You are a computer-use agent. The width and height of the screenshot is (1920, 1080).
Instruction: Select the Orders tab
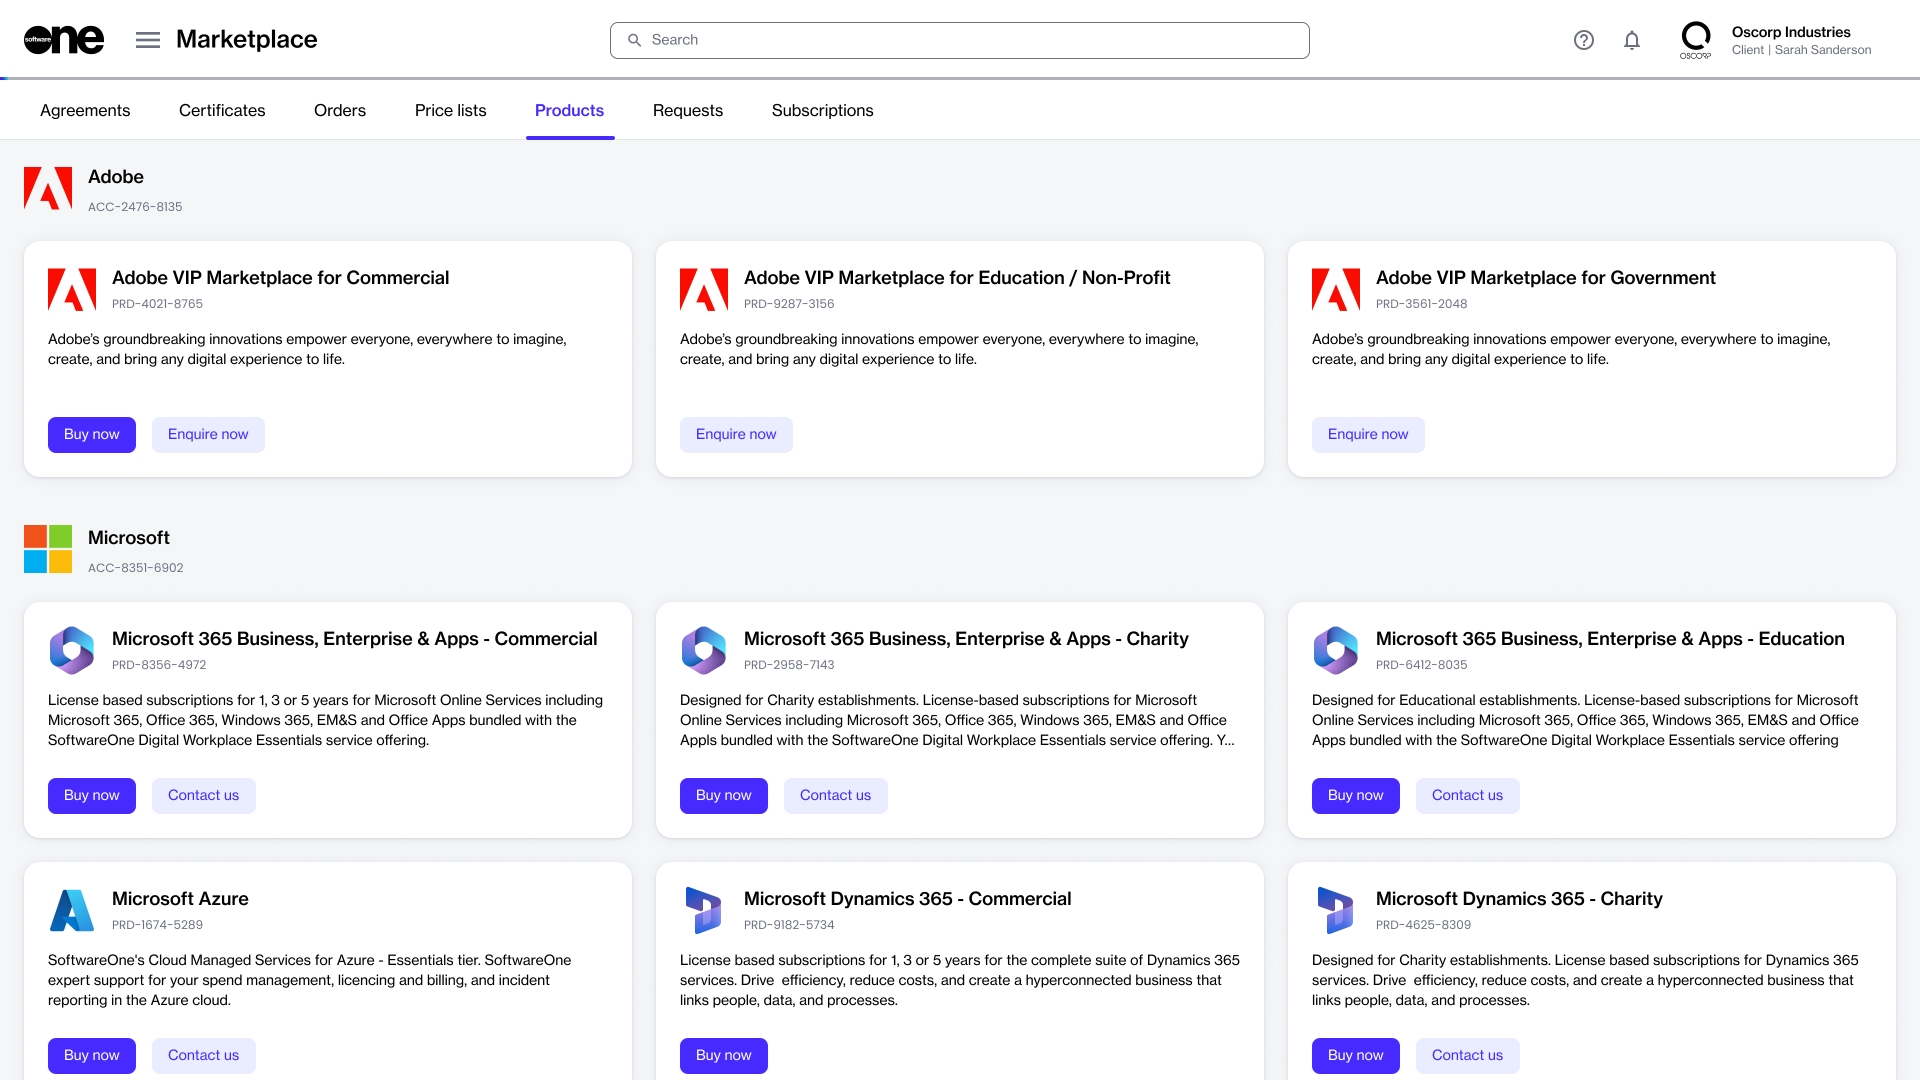coord(340,111)
